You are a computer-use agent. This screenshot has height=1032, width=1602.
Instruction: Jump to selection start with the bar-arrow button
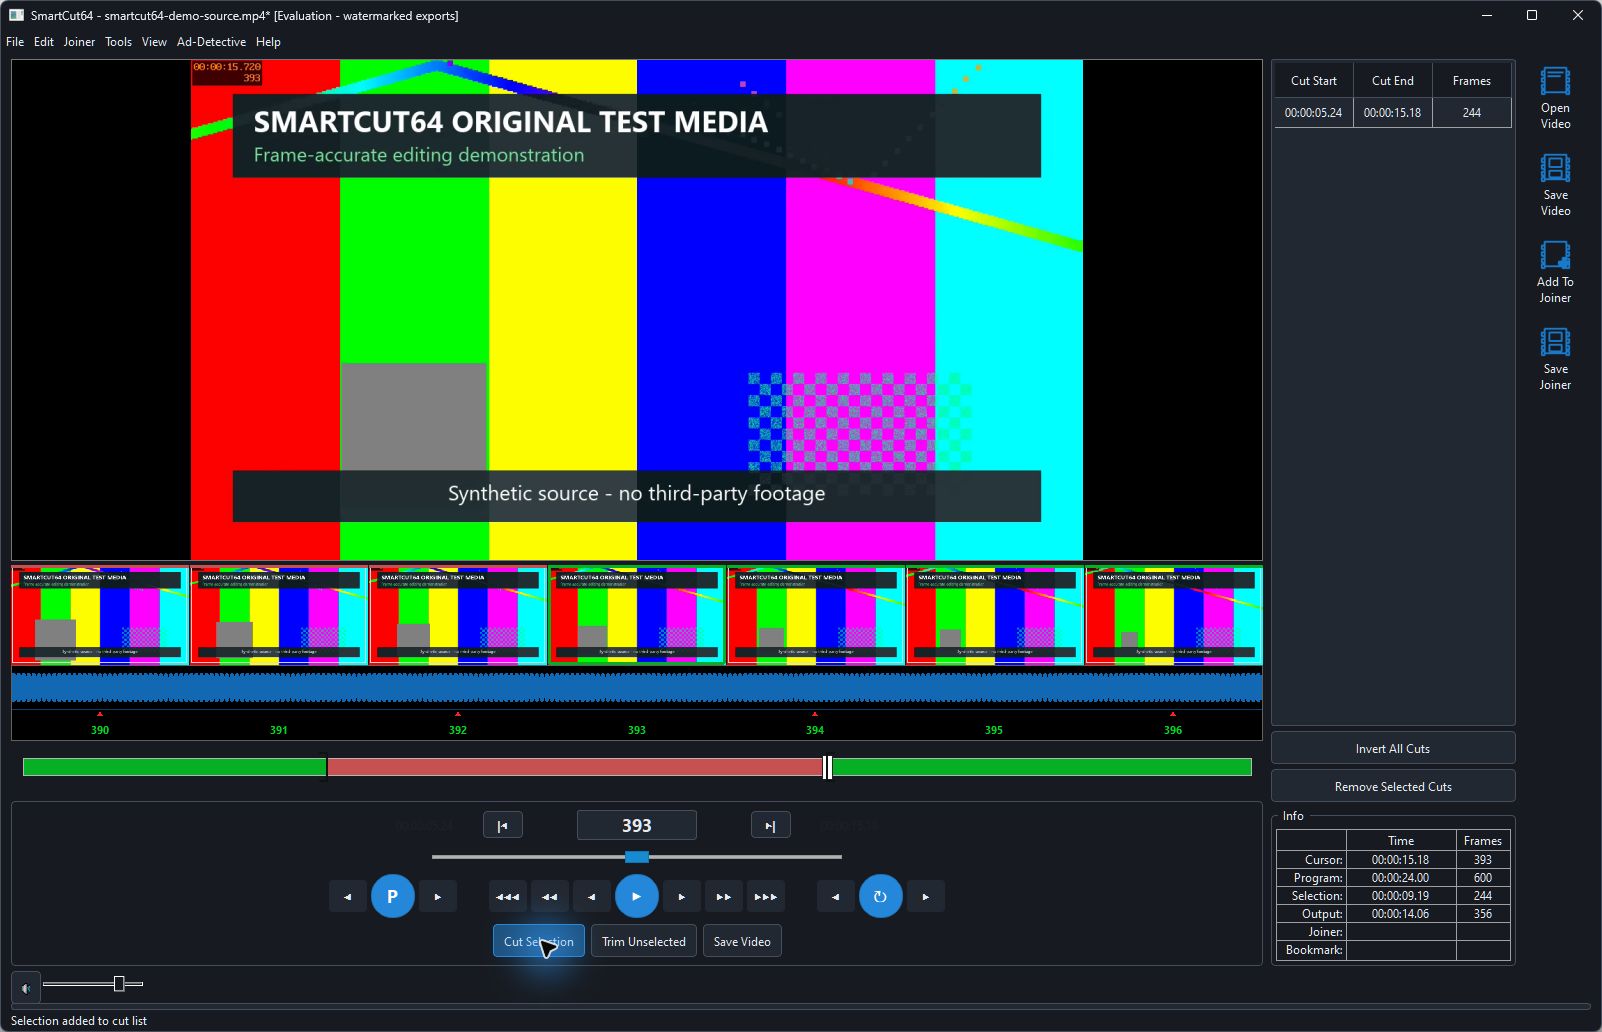coord(503,826)
